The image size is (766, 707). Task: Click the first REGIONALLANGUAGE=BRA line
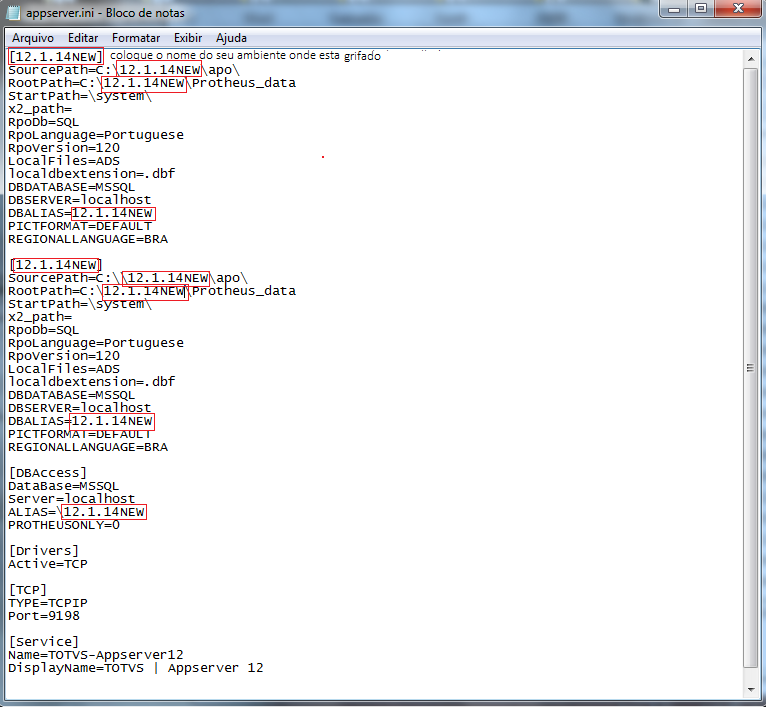click(88, 239)
